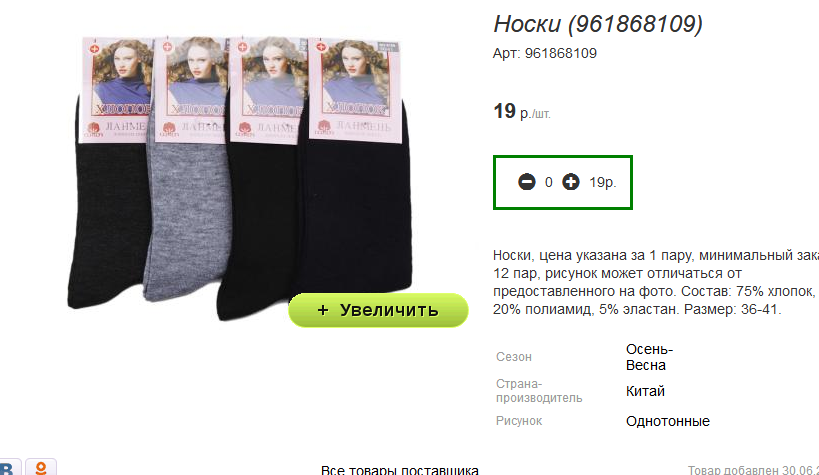Click the 19 р./шт. price text
This screenshot has height=475, width=819.
pos(522,111)
